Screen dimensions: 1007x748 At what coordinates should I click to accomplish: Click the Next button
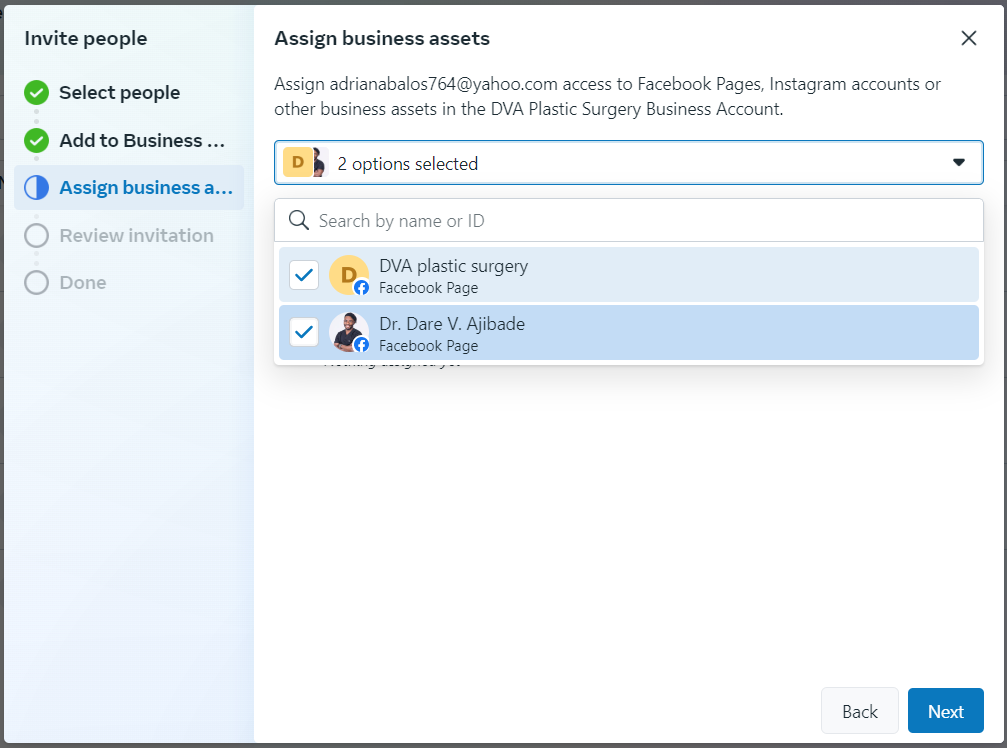click(x=945, y=711)
